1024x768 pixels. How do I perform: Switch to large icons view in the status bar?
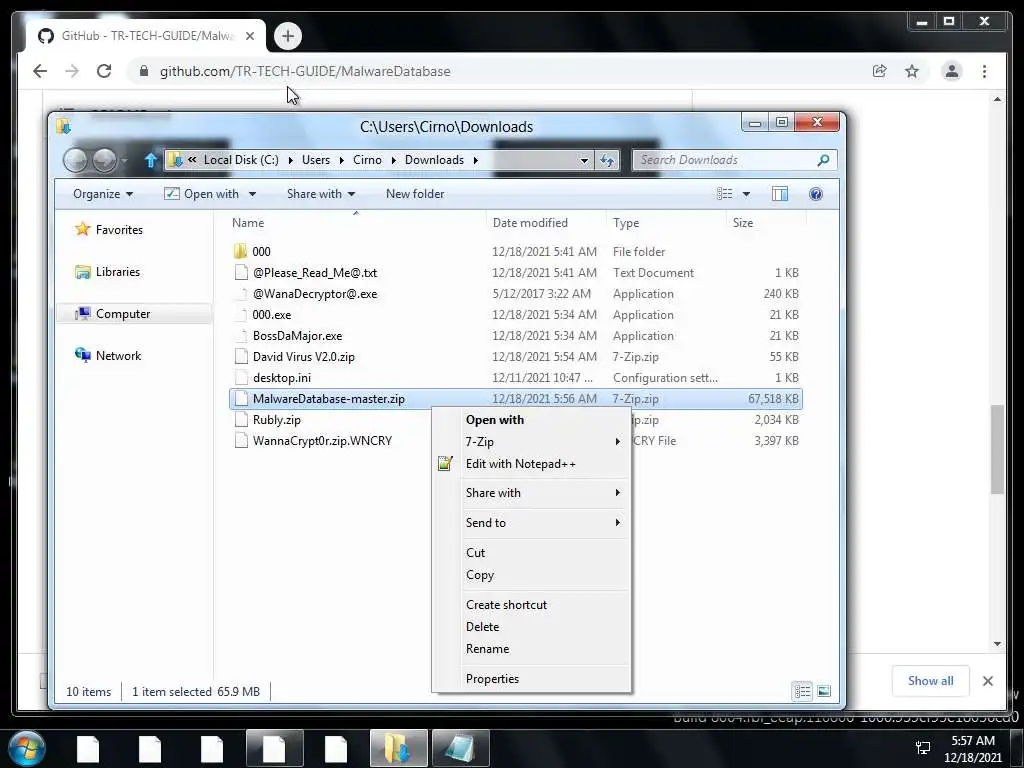(824, 691)
